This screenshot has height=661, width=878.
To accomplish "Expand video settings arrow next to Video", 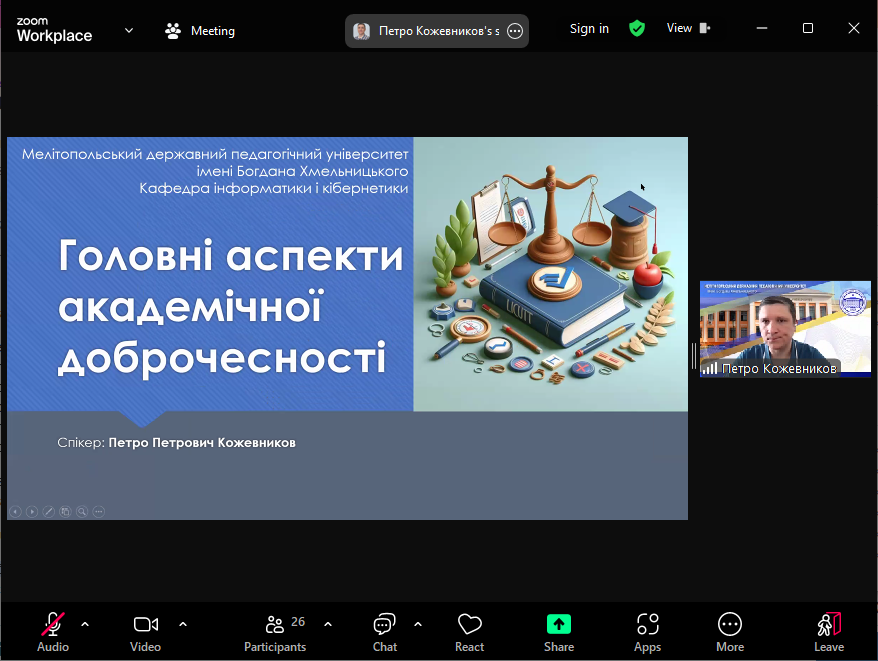I will pyautogui.click(x=183, y=624).
